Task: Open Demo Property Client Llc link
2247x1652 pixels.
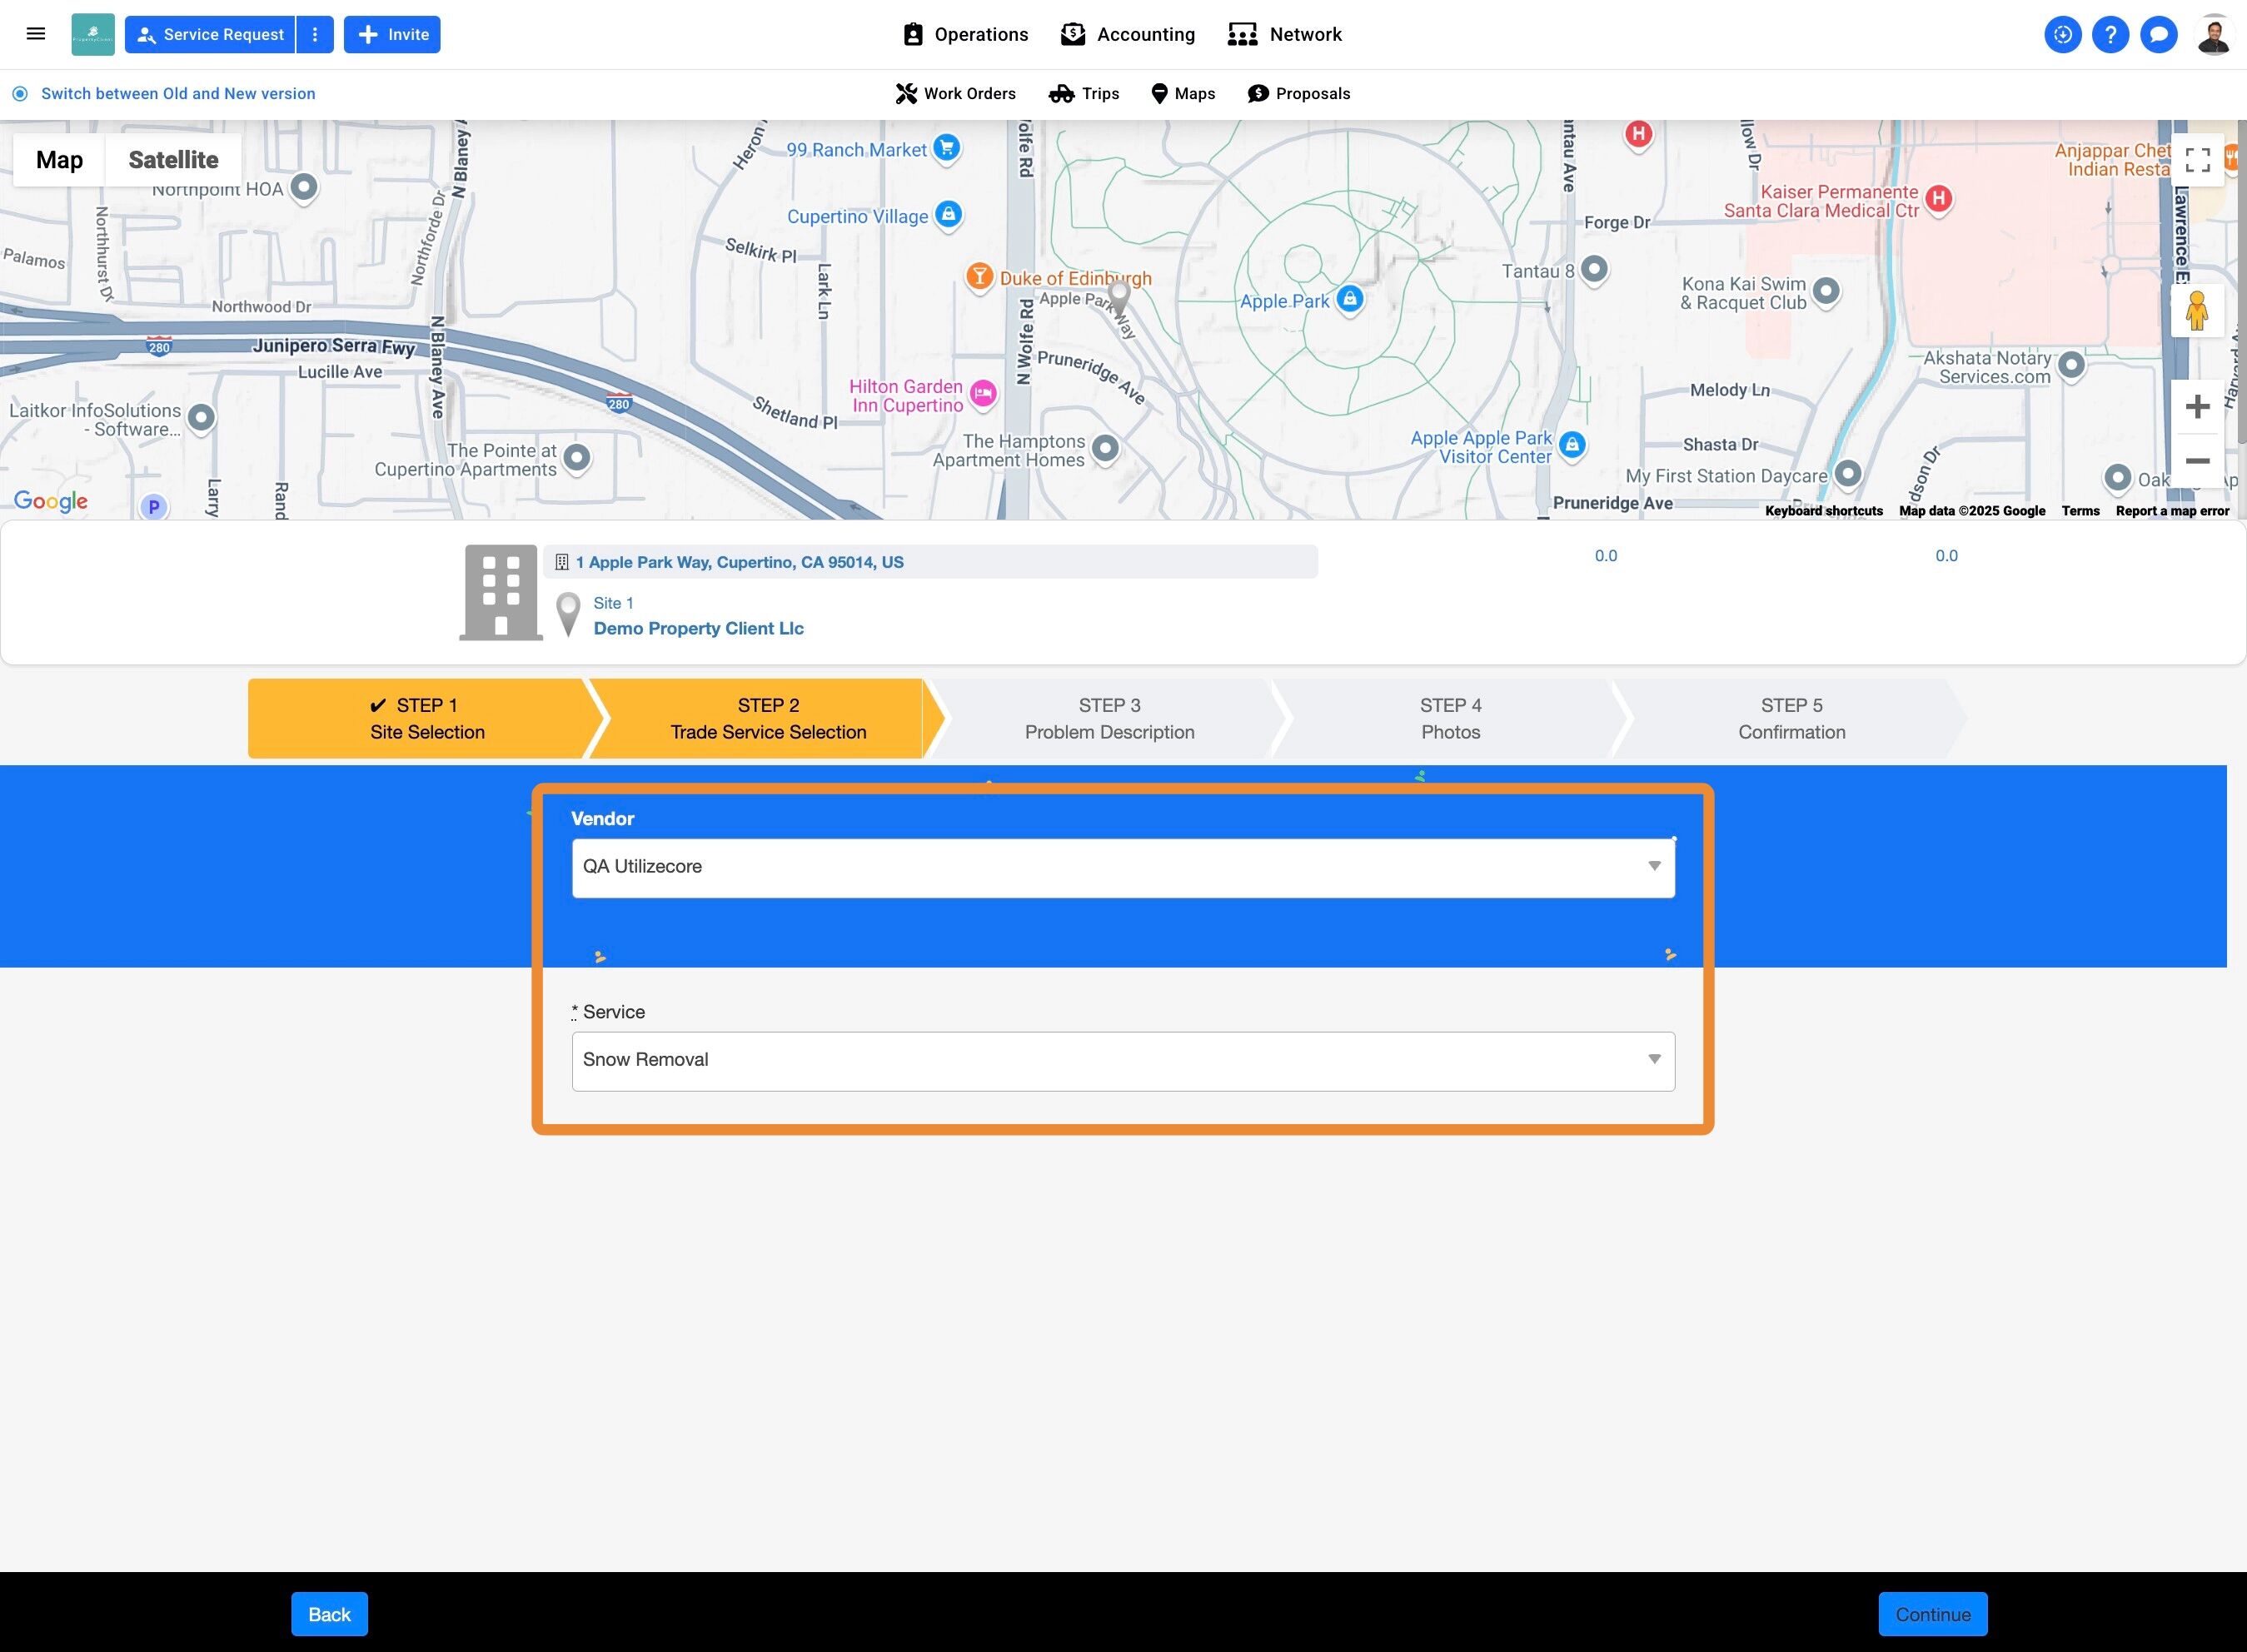Action: click(698, 628)
